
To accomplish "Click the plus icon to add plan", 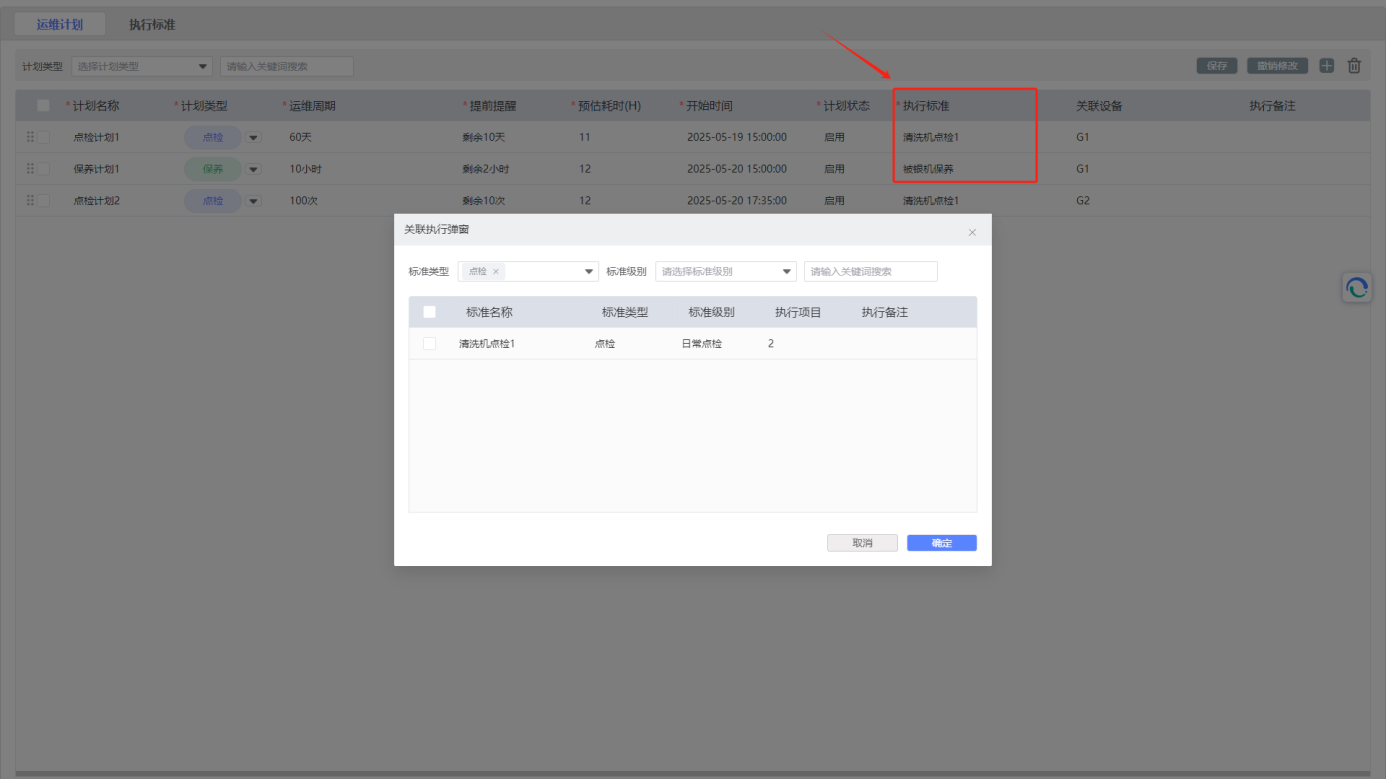I will coord(1326,66).
